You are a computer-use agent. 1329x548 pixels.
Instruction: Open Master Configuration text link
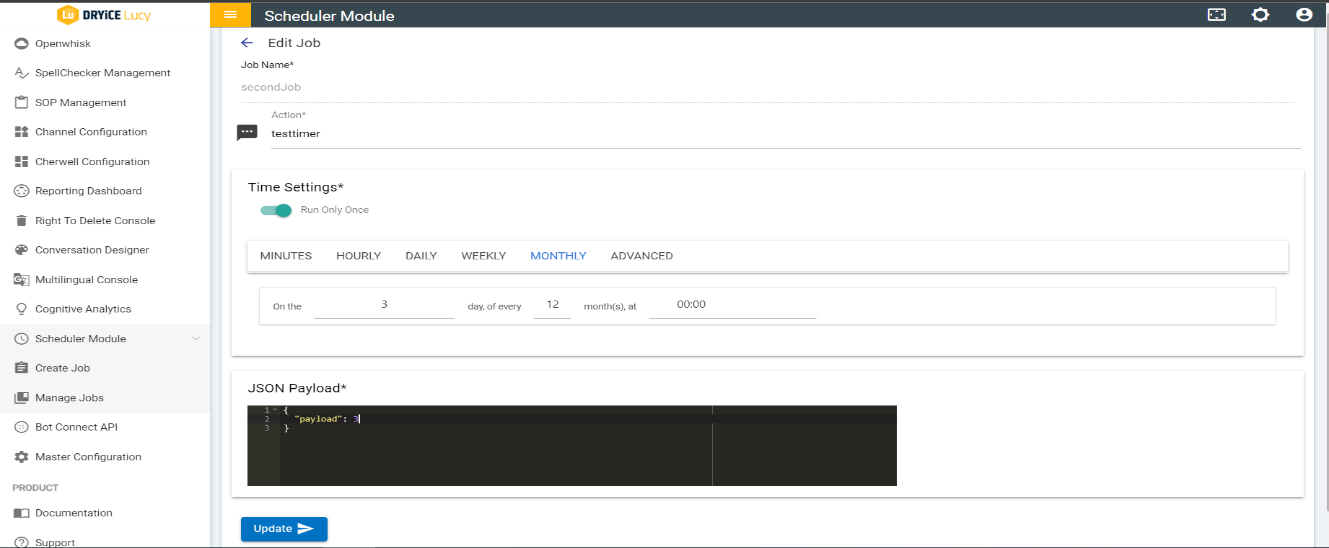tap(88, 457)
